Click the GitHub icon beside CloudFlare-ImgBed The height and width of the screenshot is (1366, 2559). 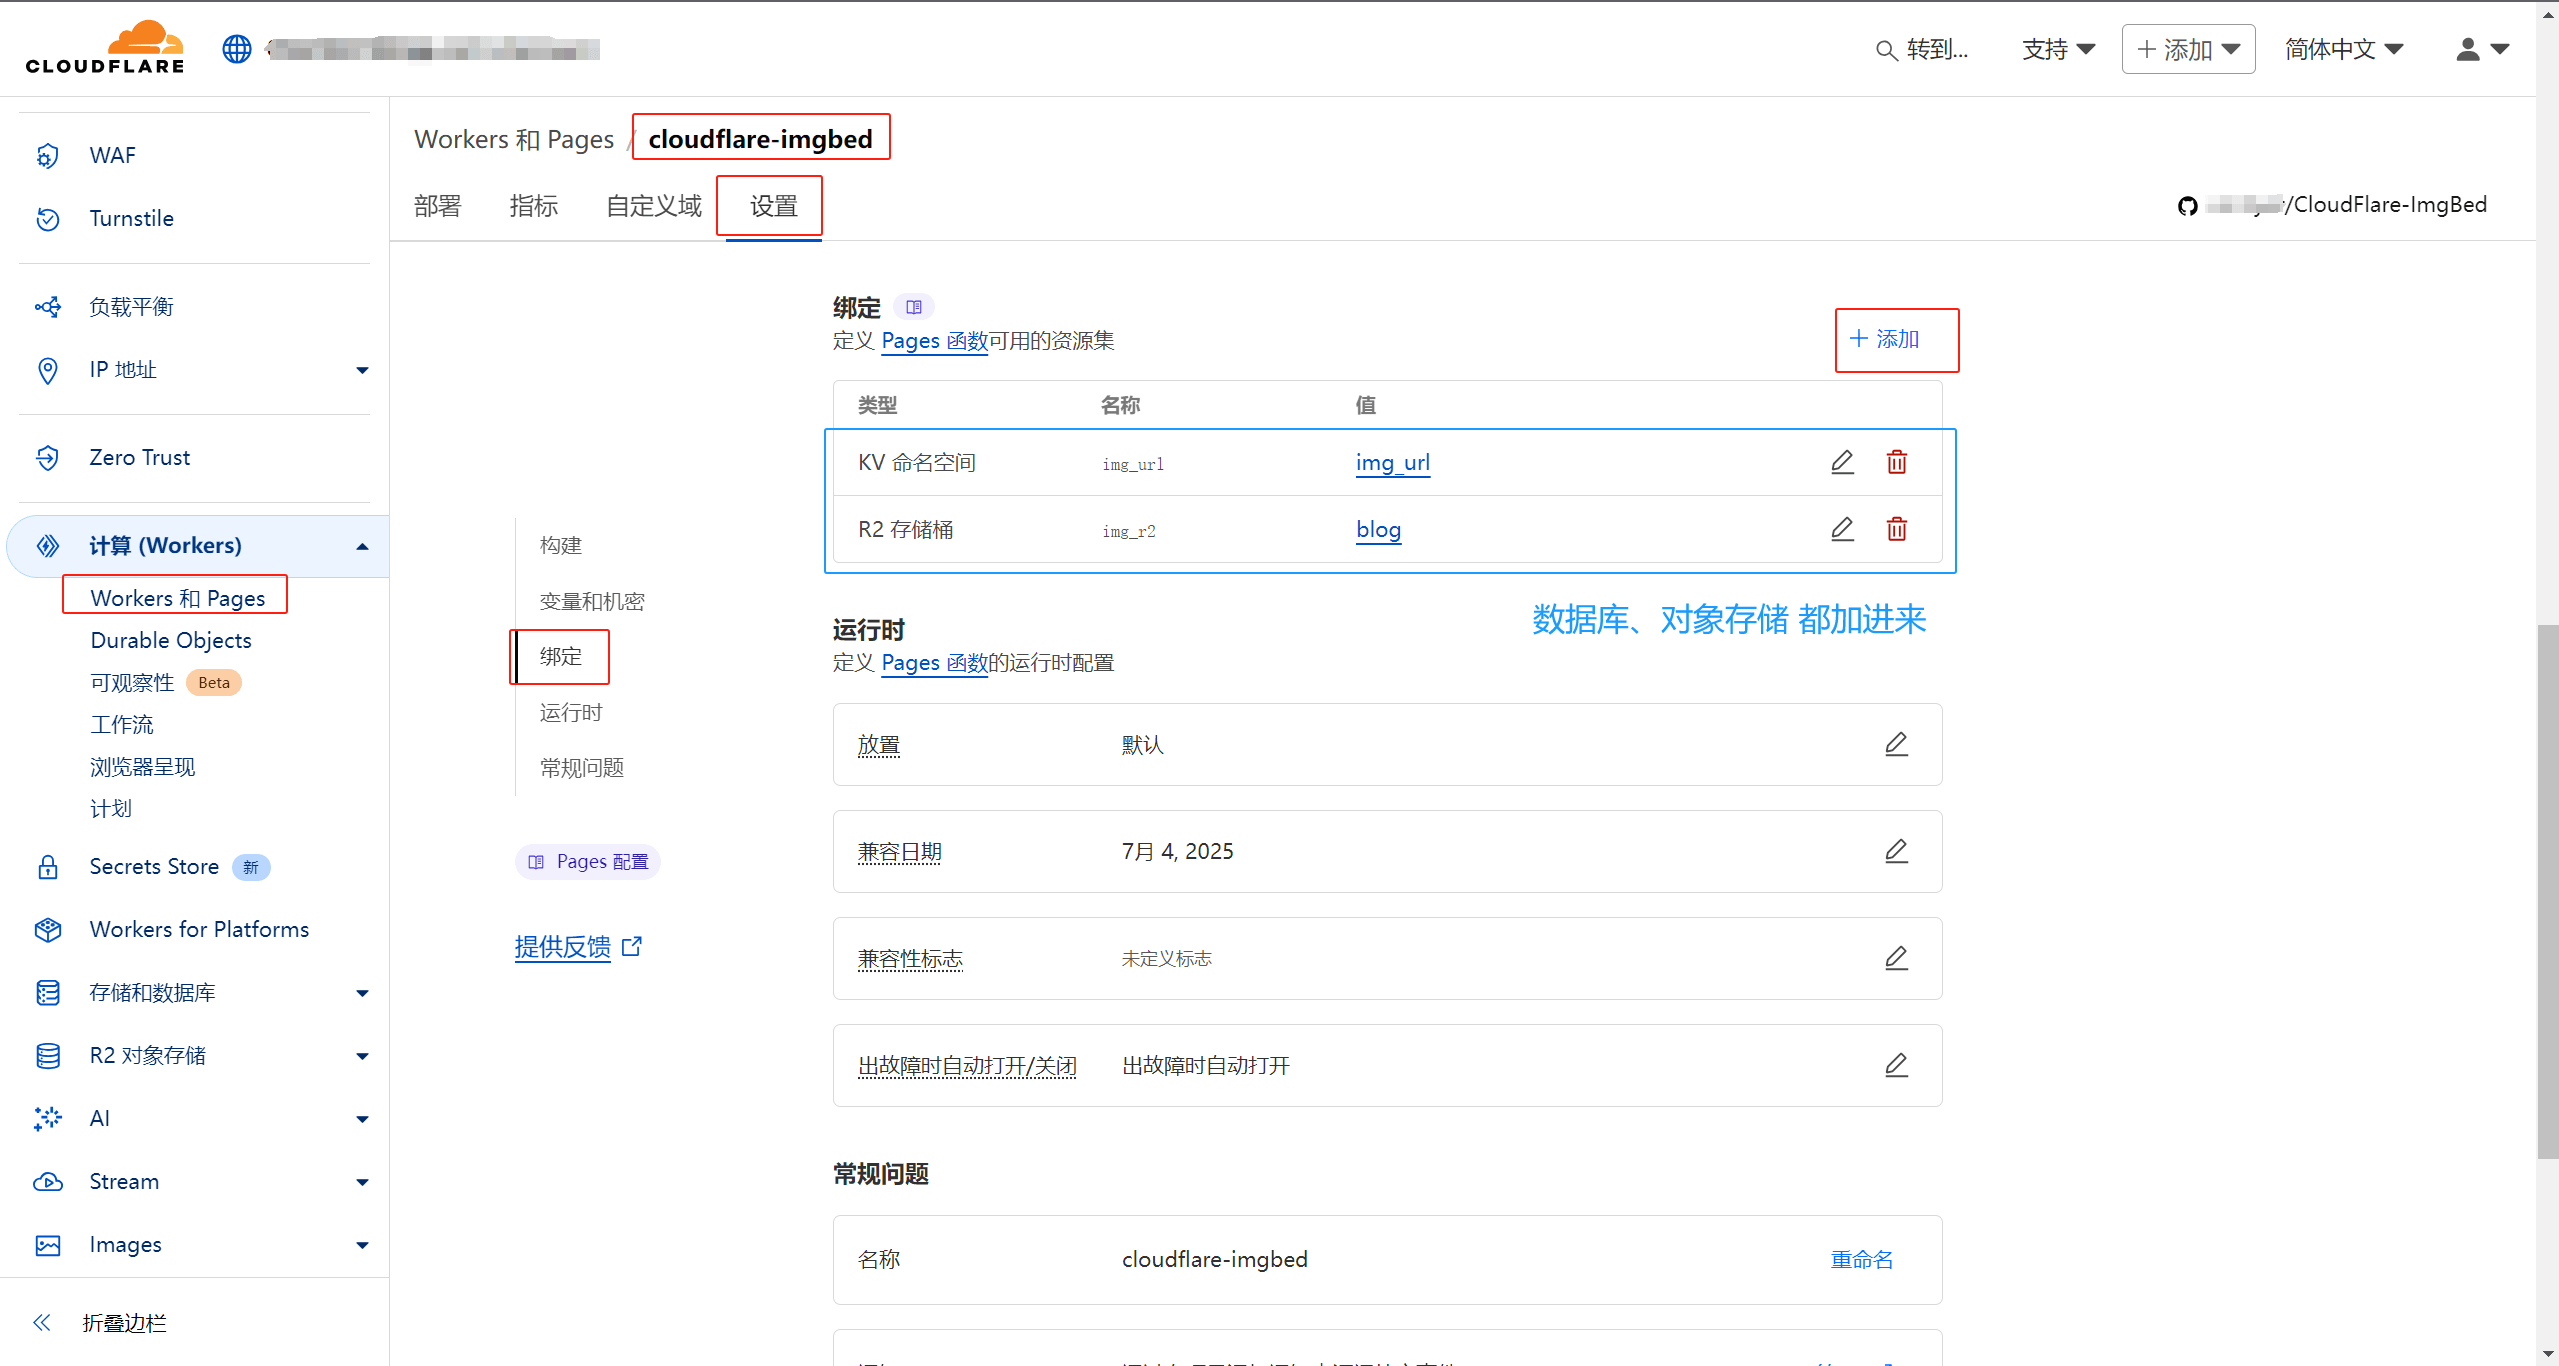[2188, 206]
